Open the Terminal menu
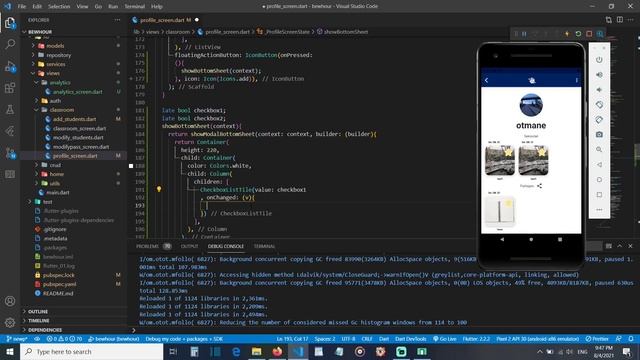Viewport: 640px width, 360px height. coord(135,7)
